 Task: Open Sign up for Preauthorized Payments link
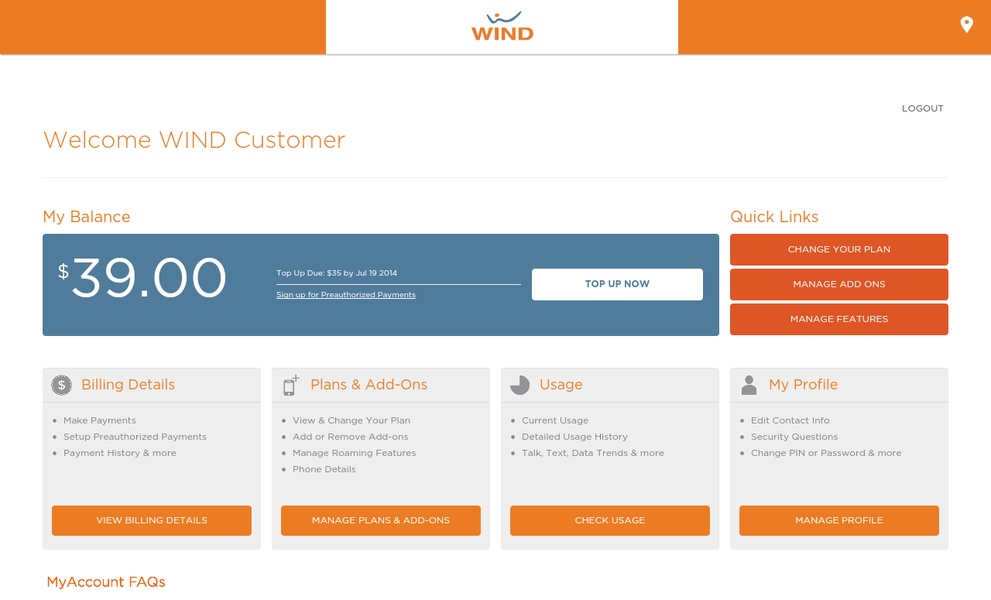coord(346,295)
